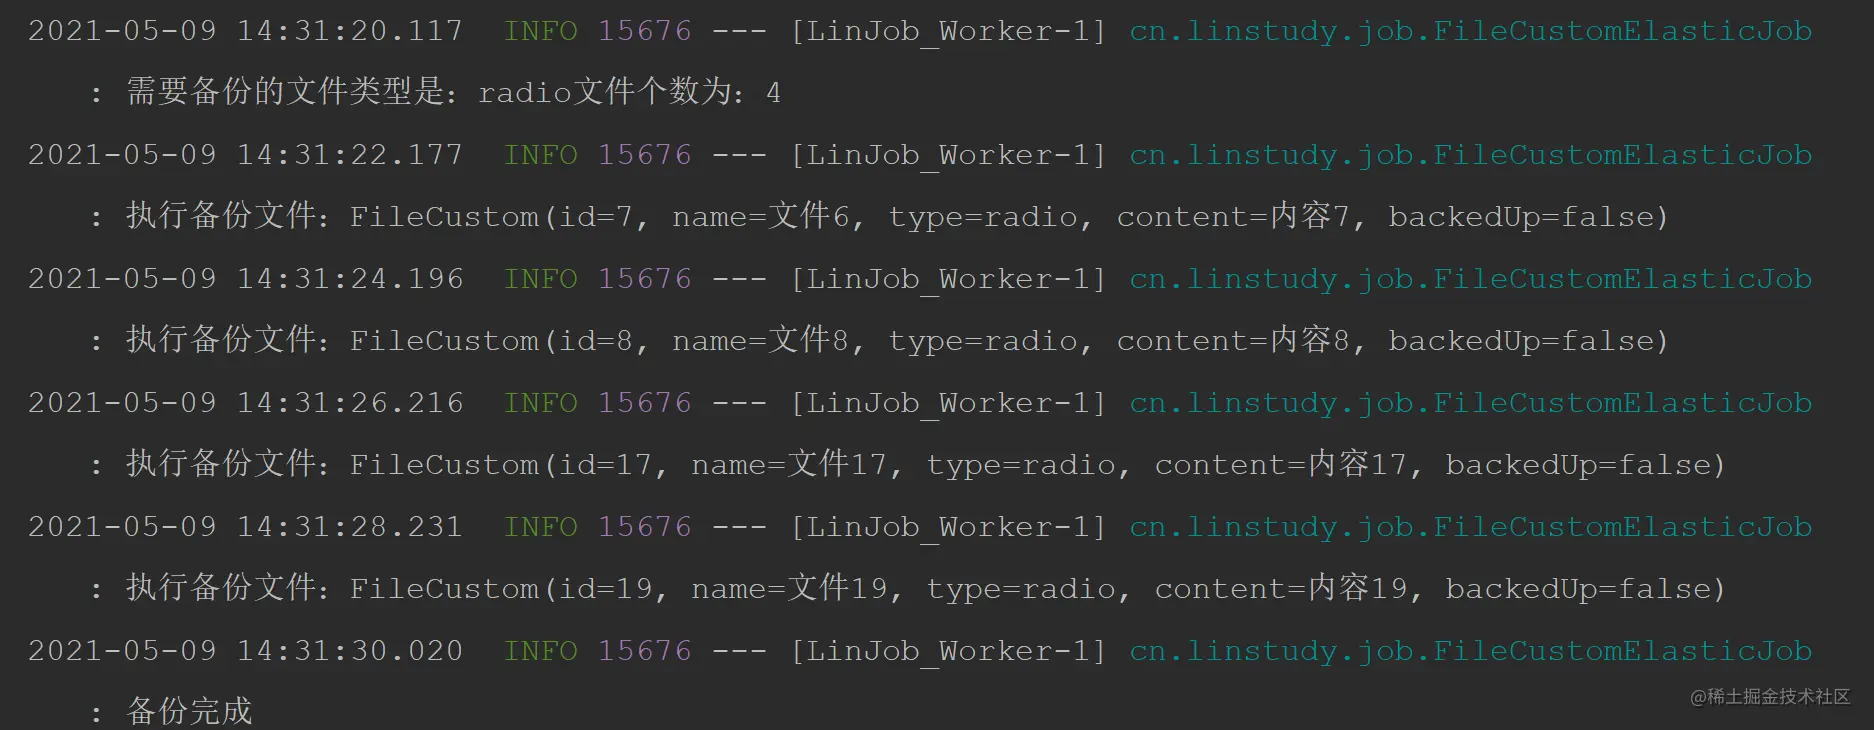Click [LinJob_Worker-1] on the 14:31:26.216 line
Image resolution: width=1874 pixels, height=730 pixels.
click(948, 404)
